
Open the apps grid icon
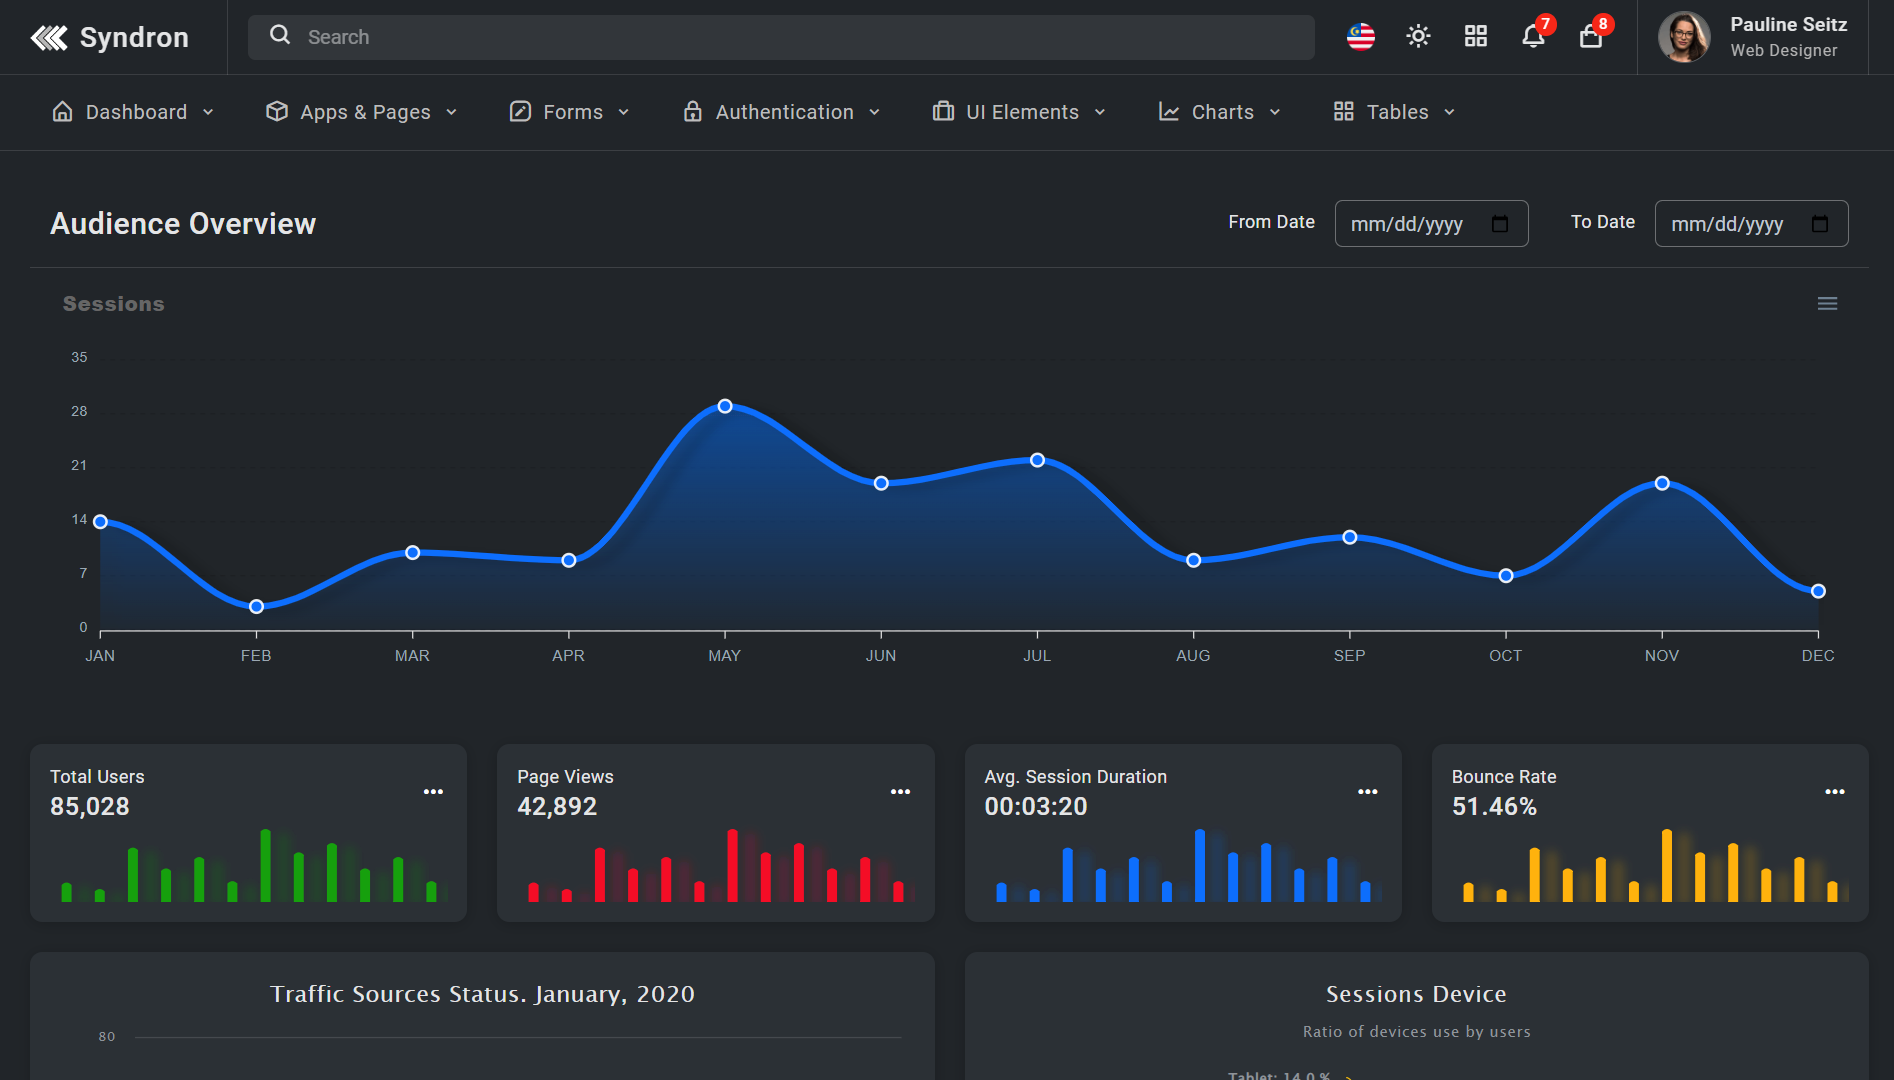[1475, 36]
